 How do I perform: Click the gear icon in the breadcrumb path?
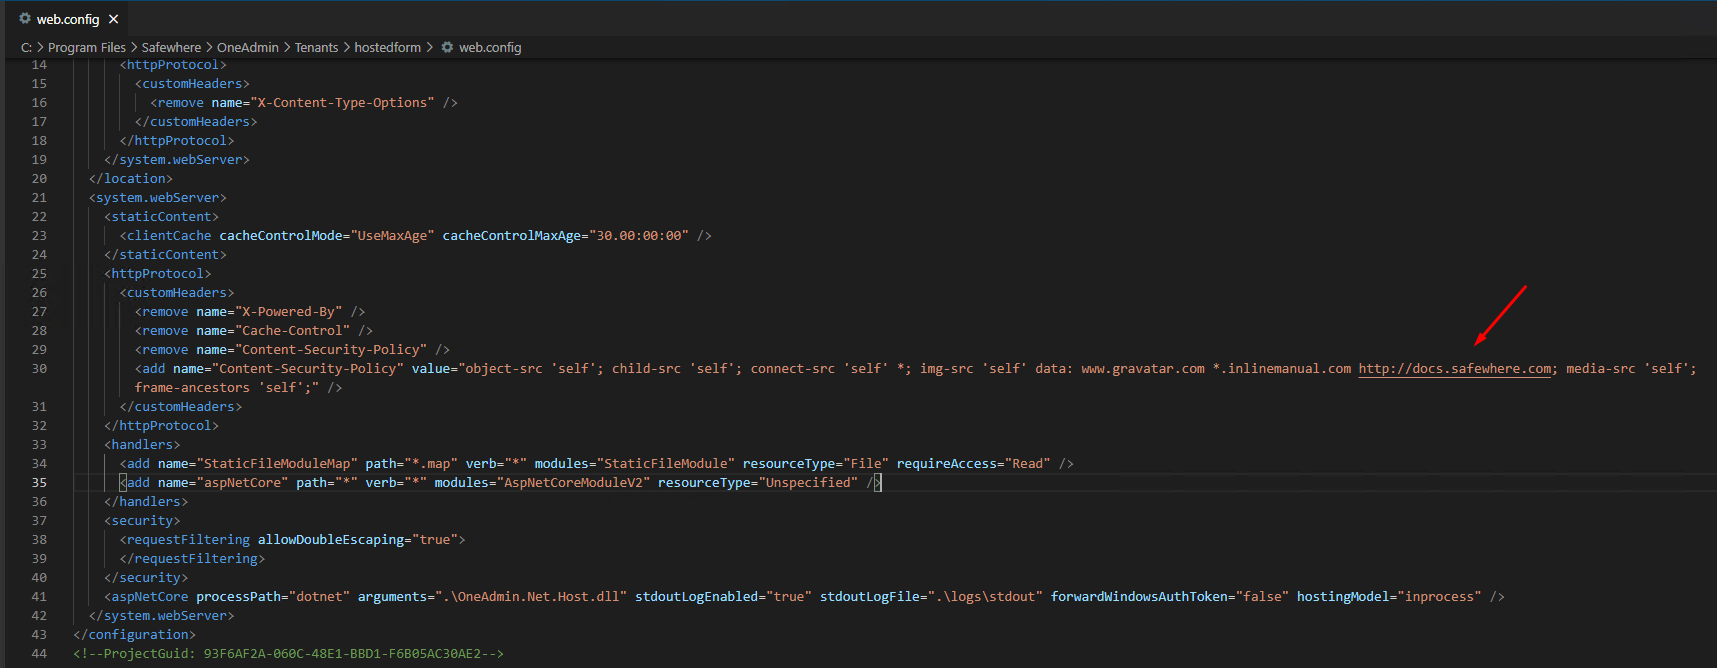tap(447, 47)
